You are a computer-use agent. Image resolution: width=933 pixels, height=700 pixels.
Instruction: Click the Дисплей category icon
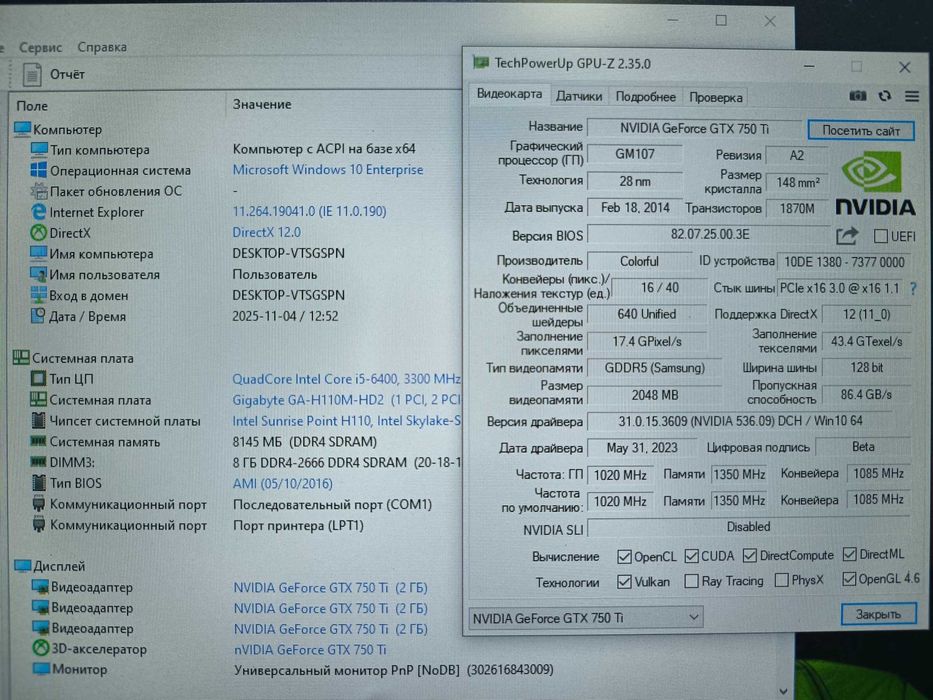23,565
